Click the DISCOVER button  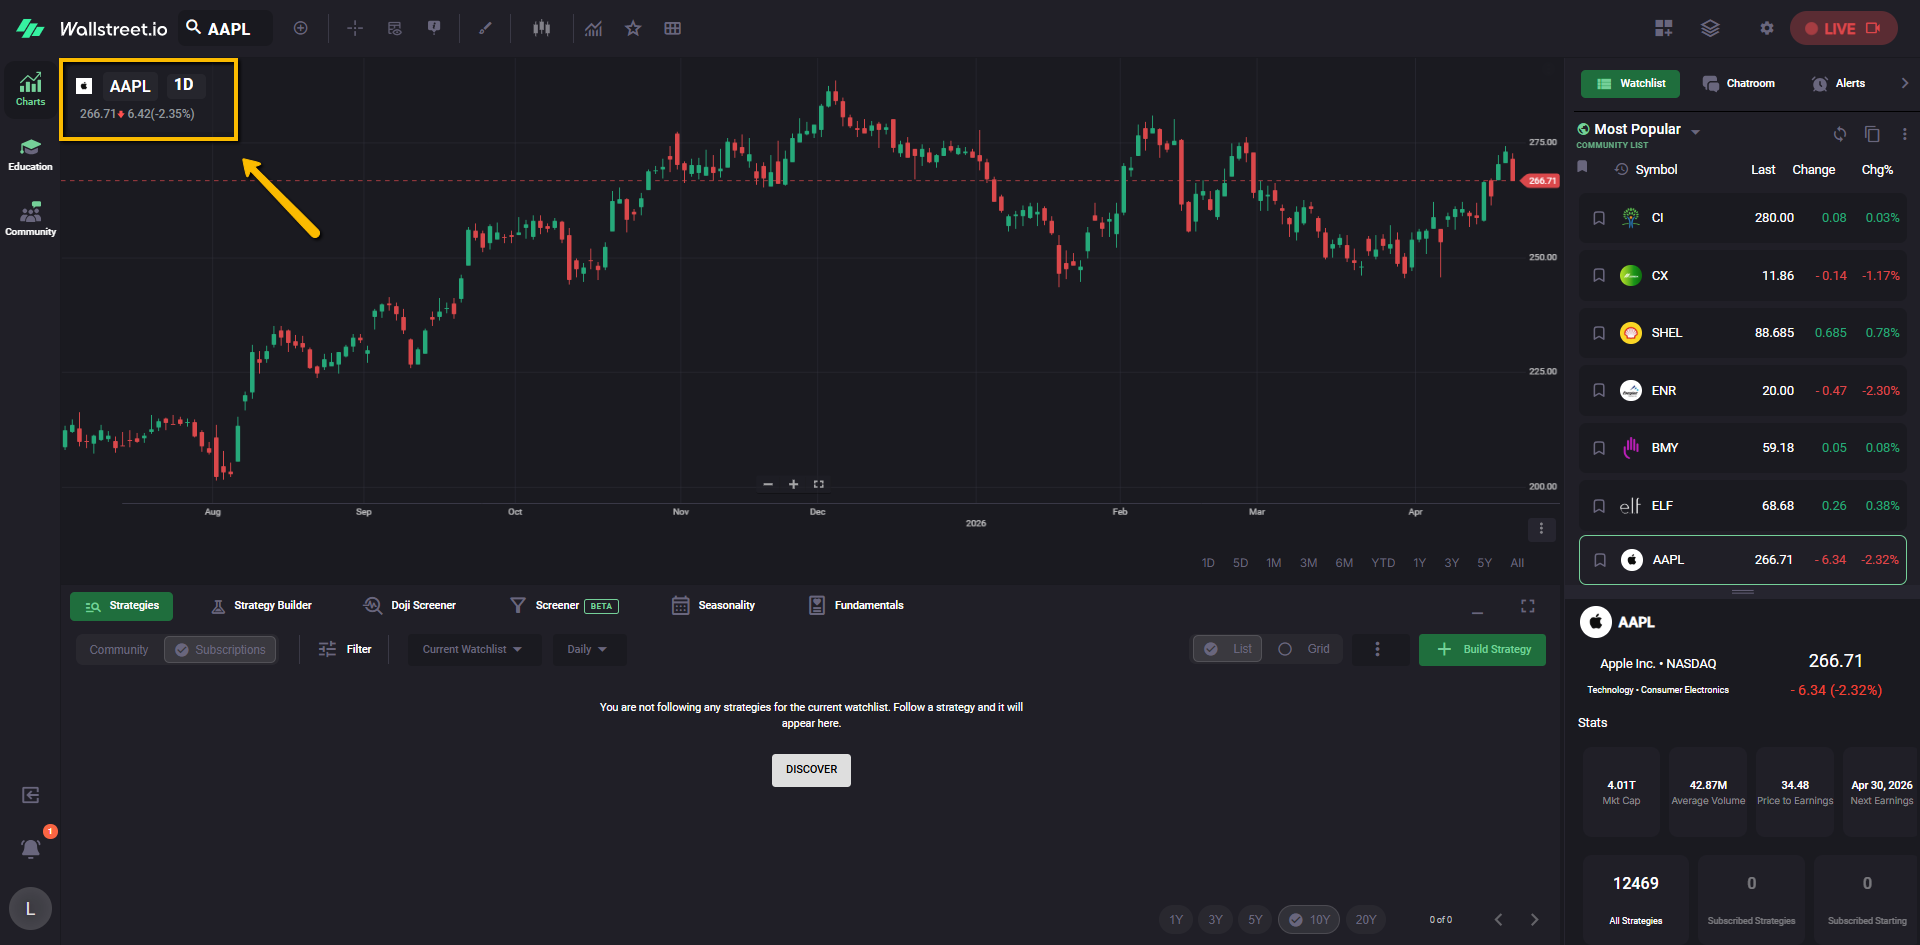[x=811, y=769]
